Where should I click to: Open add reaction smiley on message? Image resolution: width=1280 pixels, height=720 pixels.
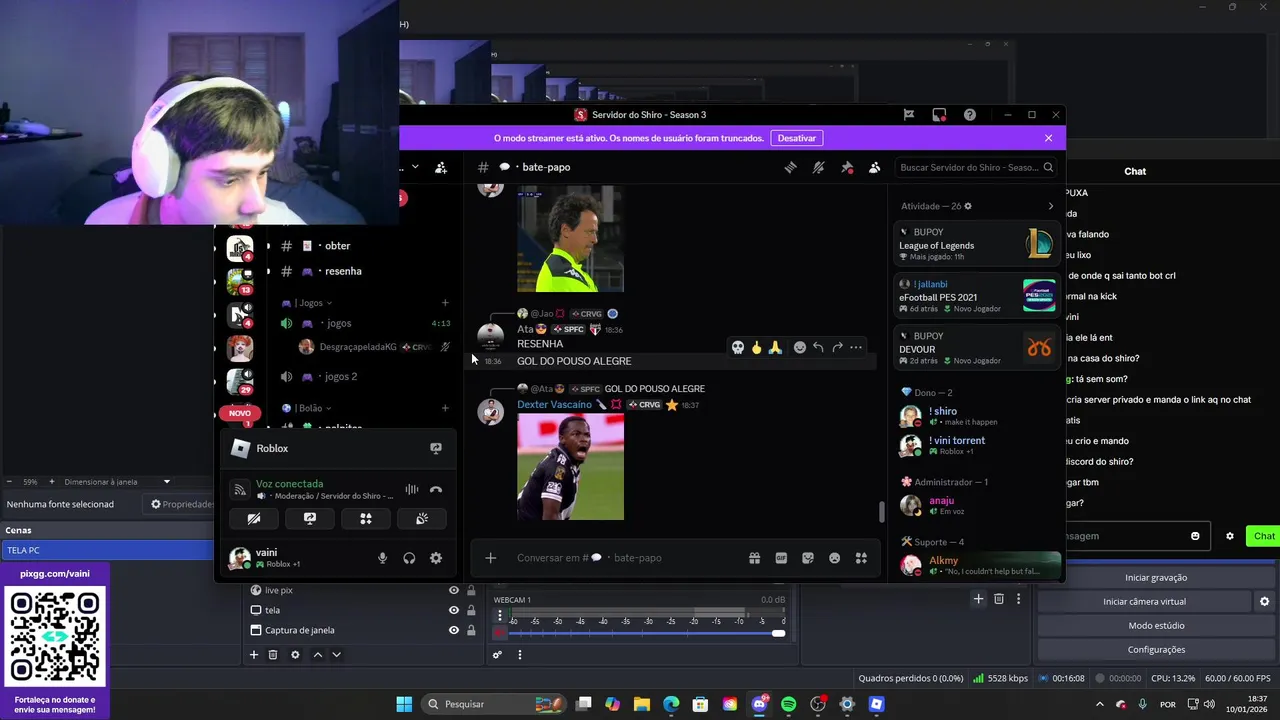[x=799, y=347]
